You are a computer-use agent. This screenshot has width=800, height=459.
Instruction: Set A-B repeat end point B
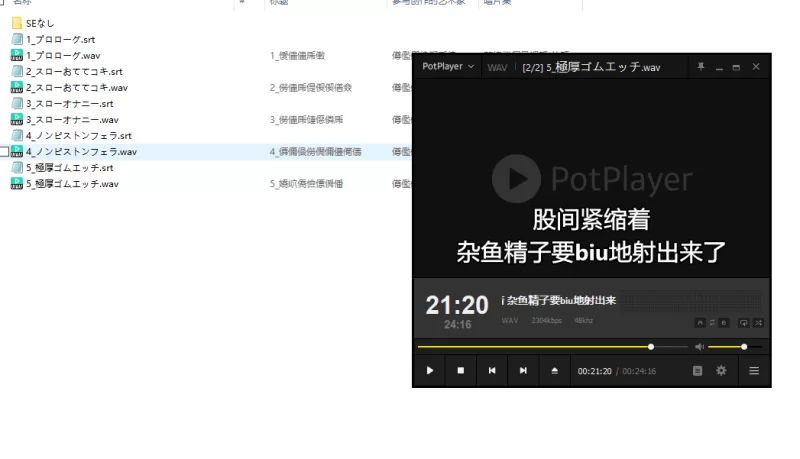point(723,323)
